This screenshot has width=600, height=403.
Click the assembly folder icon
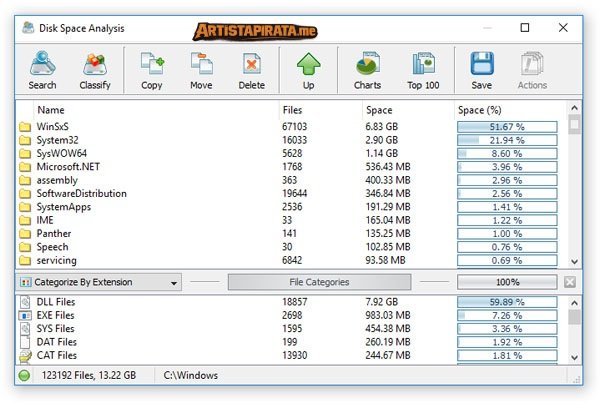point(25,180)
